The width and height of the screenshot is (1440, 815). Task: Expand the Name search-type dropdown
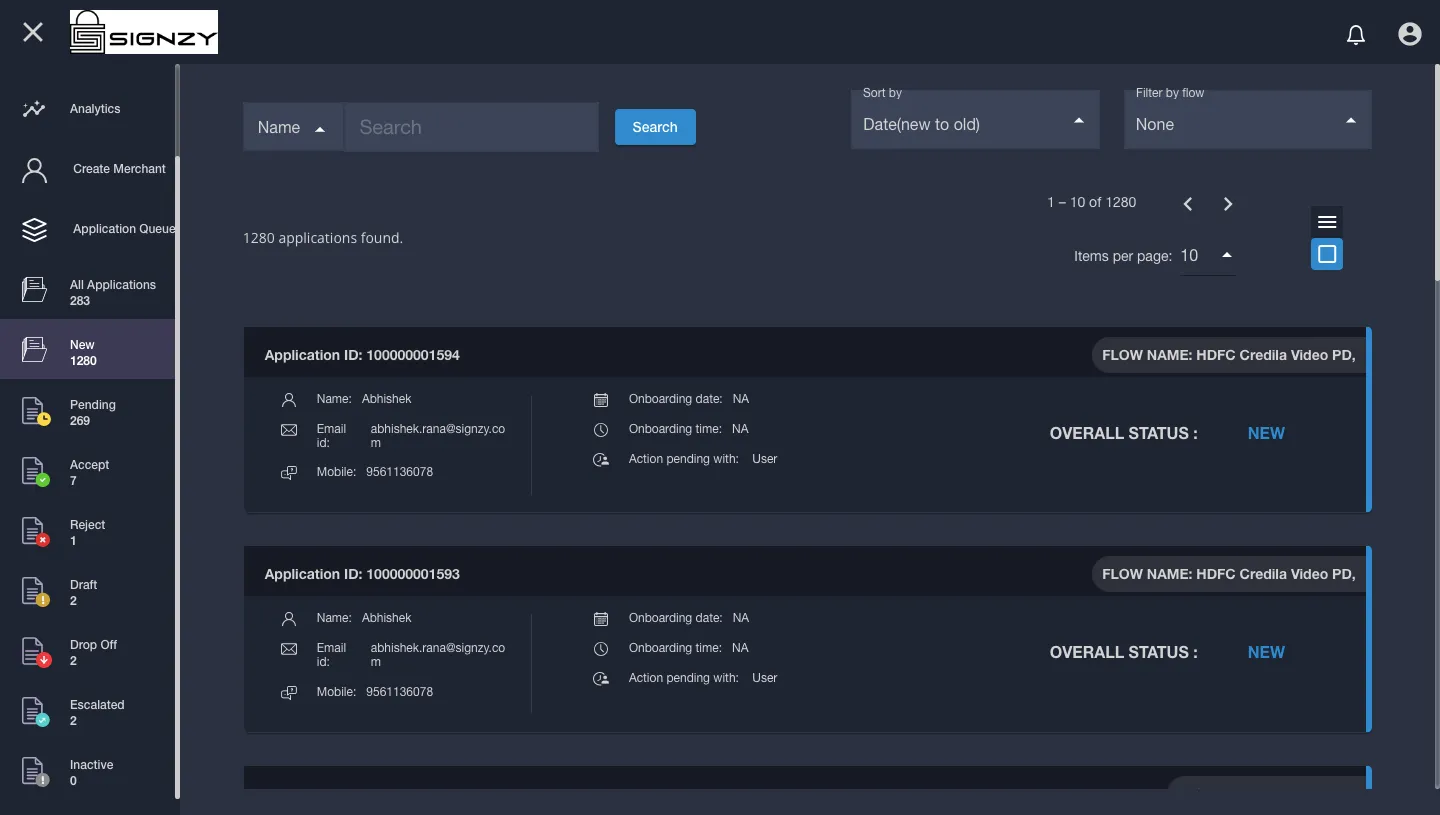(x=293, y=127)
